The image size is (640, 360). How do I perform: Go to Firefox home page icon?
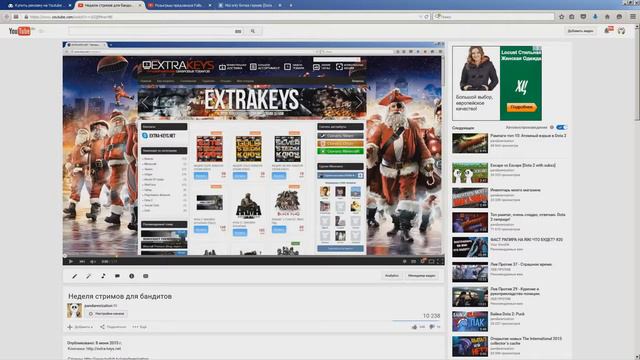pyautogui.click(x=607, y=17)
